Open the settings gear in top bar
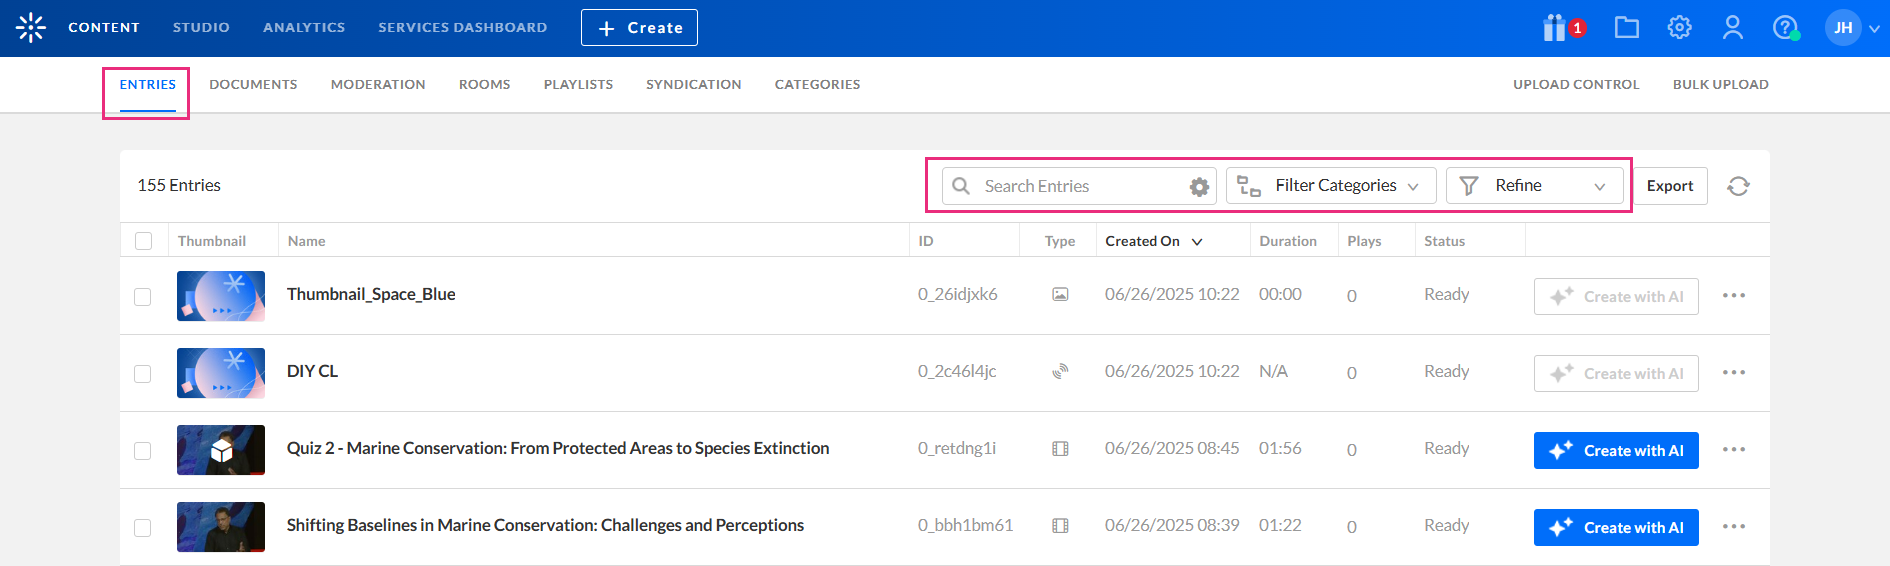Viewport: 1890px width, 566px height. (x=1679, y=28)
